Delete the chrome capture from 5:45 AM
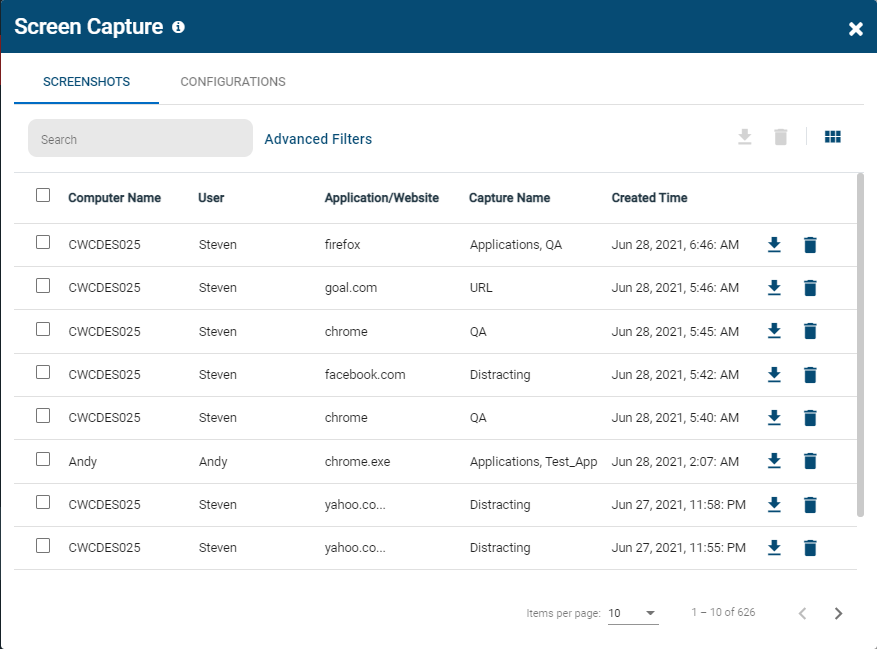The width and height of the screenshot is (877, 649). (810, 331)
